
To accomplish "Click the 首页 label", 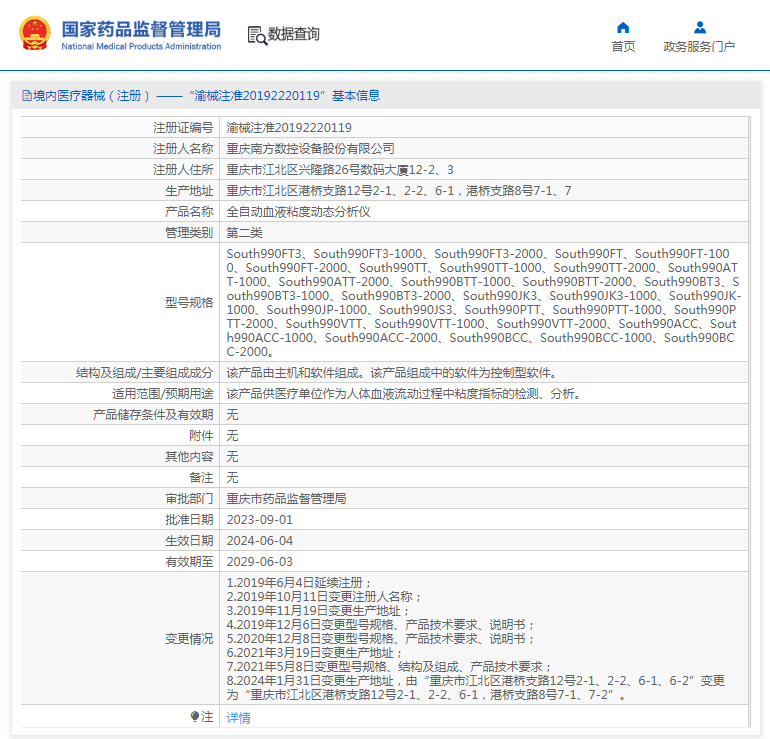I will click(x=623, y=47).
